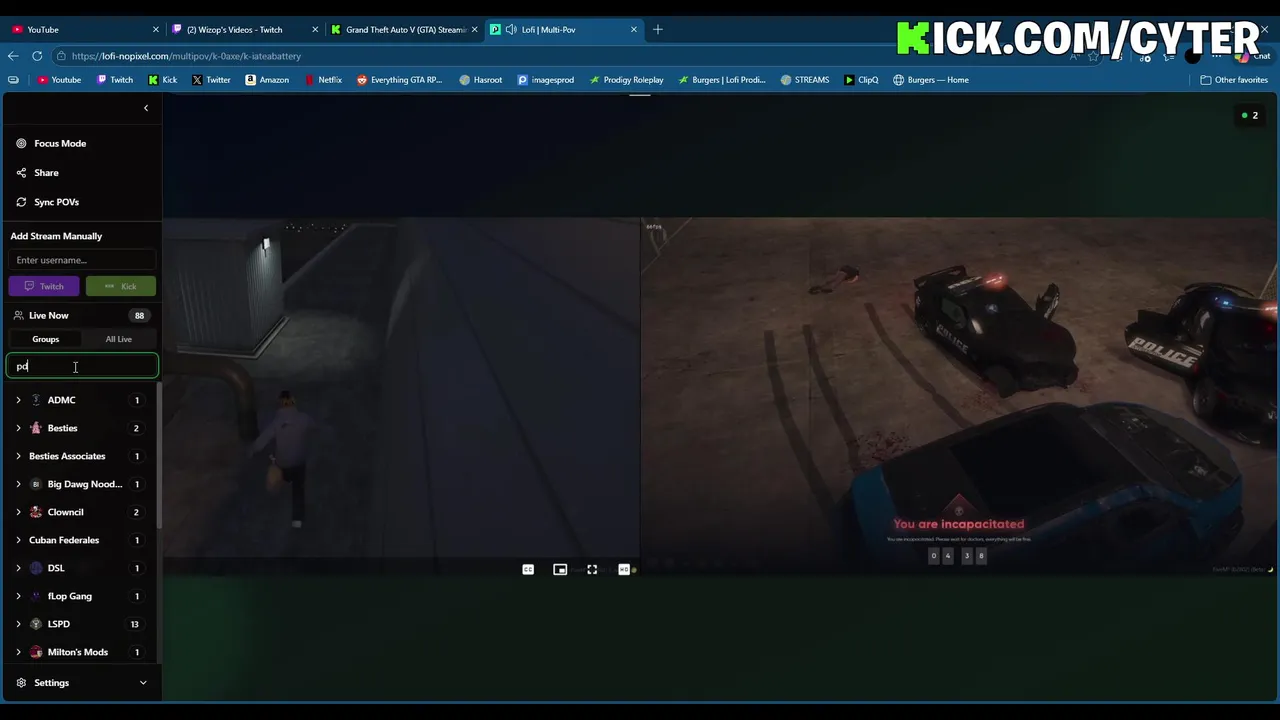Open Netflix bookmark in bookmarks bar
This screenshot has width=1280, height=720.
pyautogui.click(x=322, y=80)
